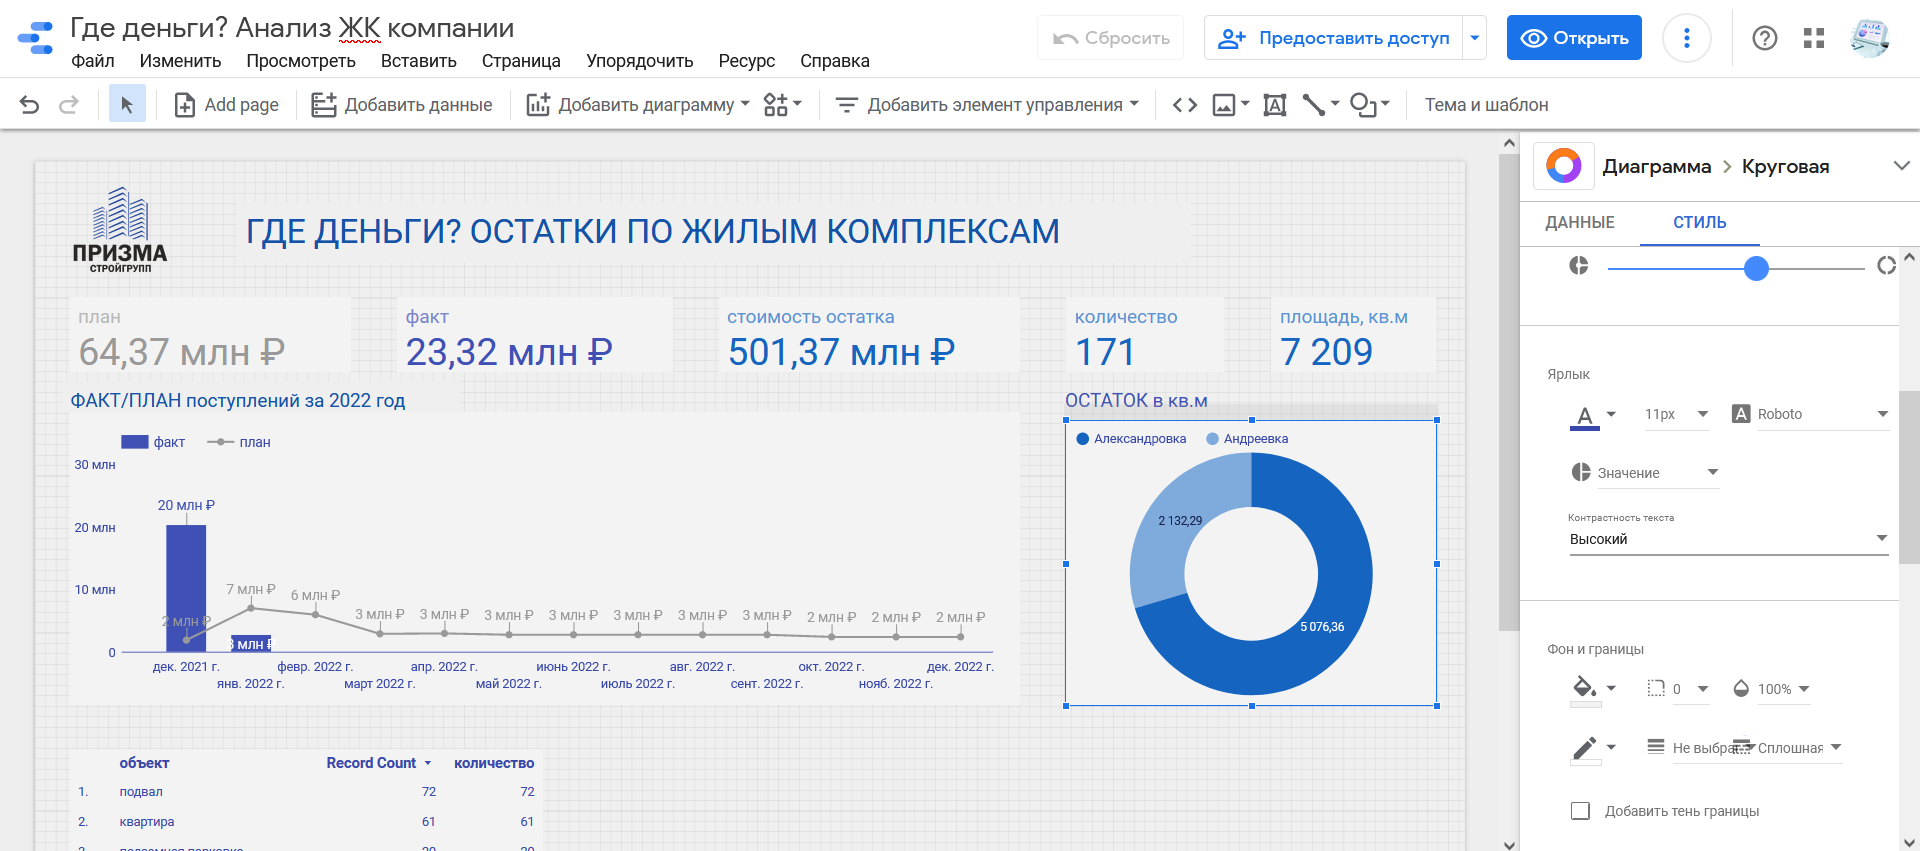1920x851 pixels.
Task: Click the blue Открыть button
Action: coord(1574,38)
